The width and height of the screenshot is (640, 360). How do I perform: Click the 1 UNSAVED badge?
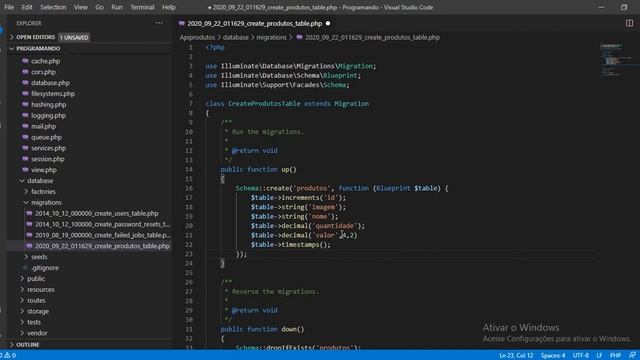[x=74, y=37]
